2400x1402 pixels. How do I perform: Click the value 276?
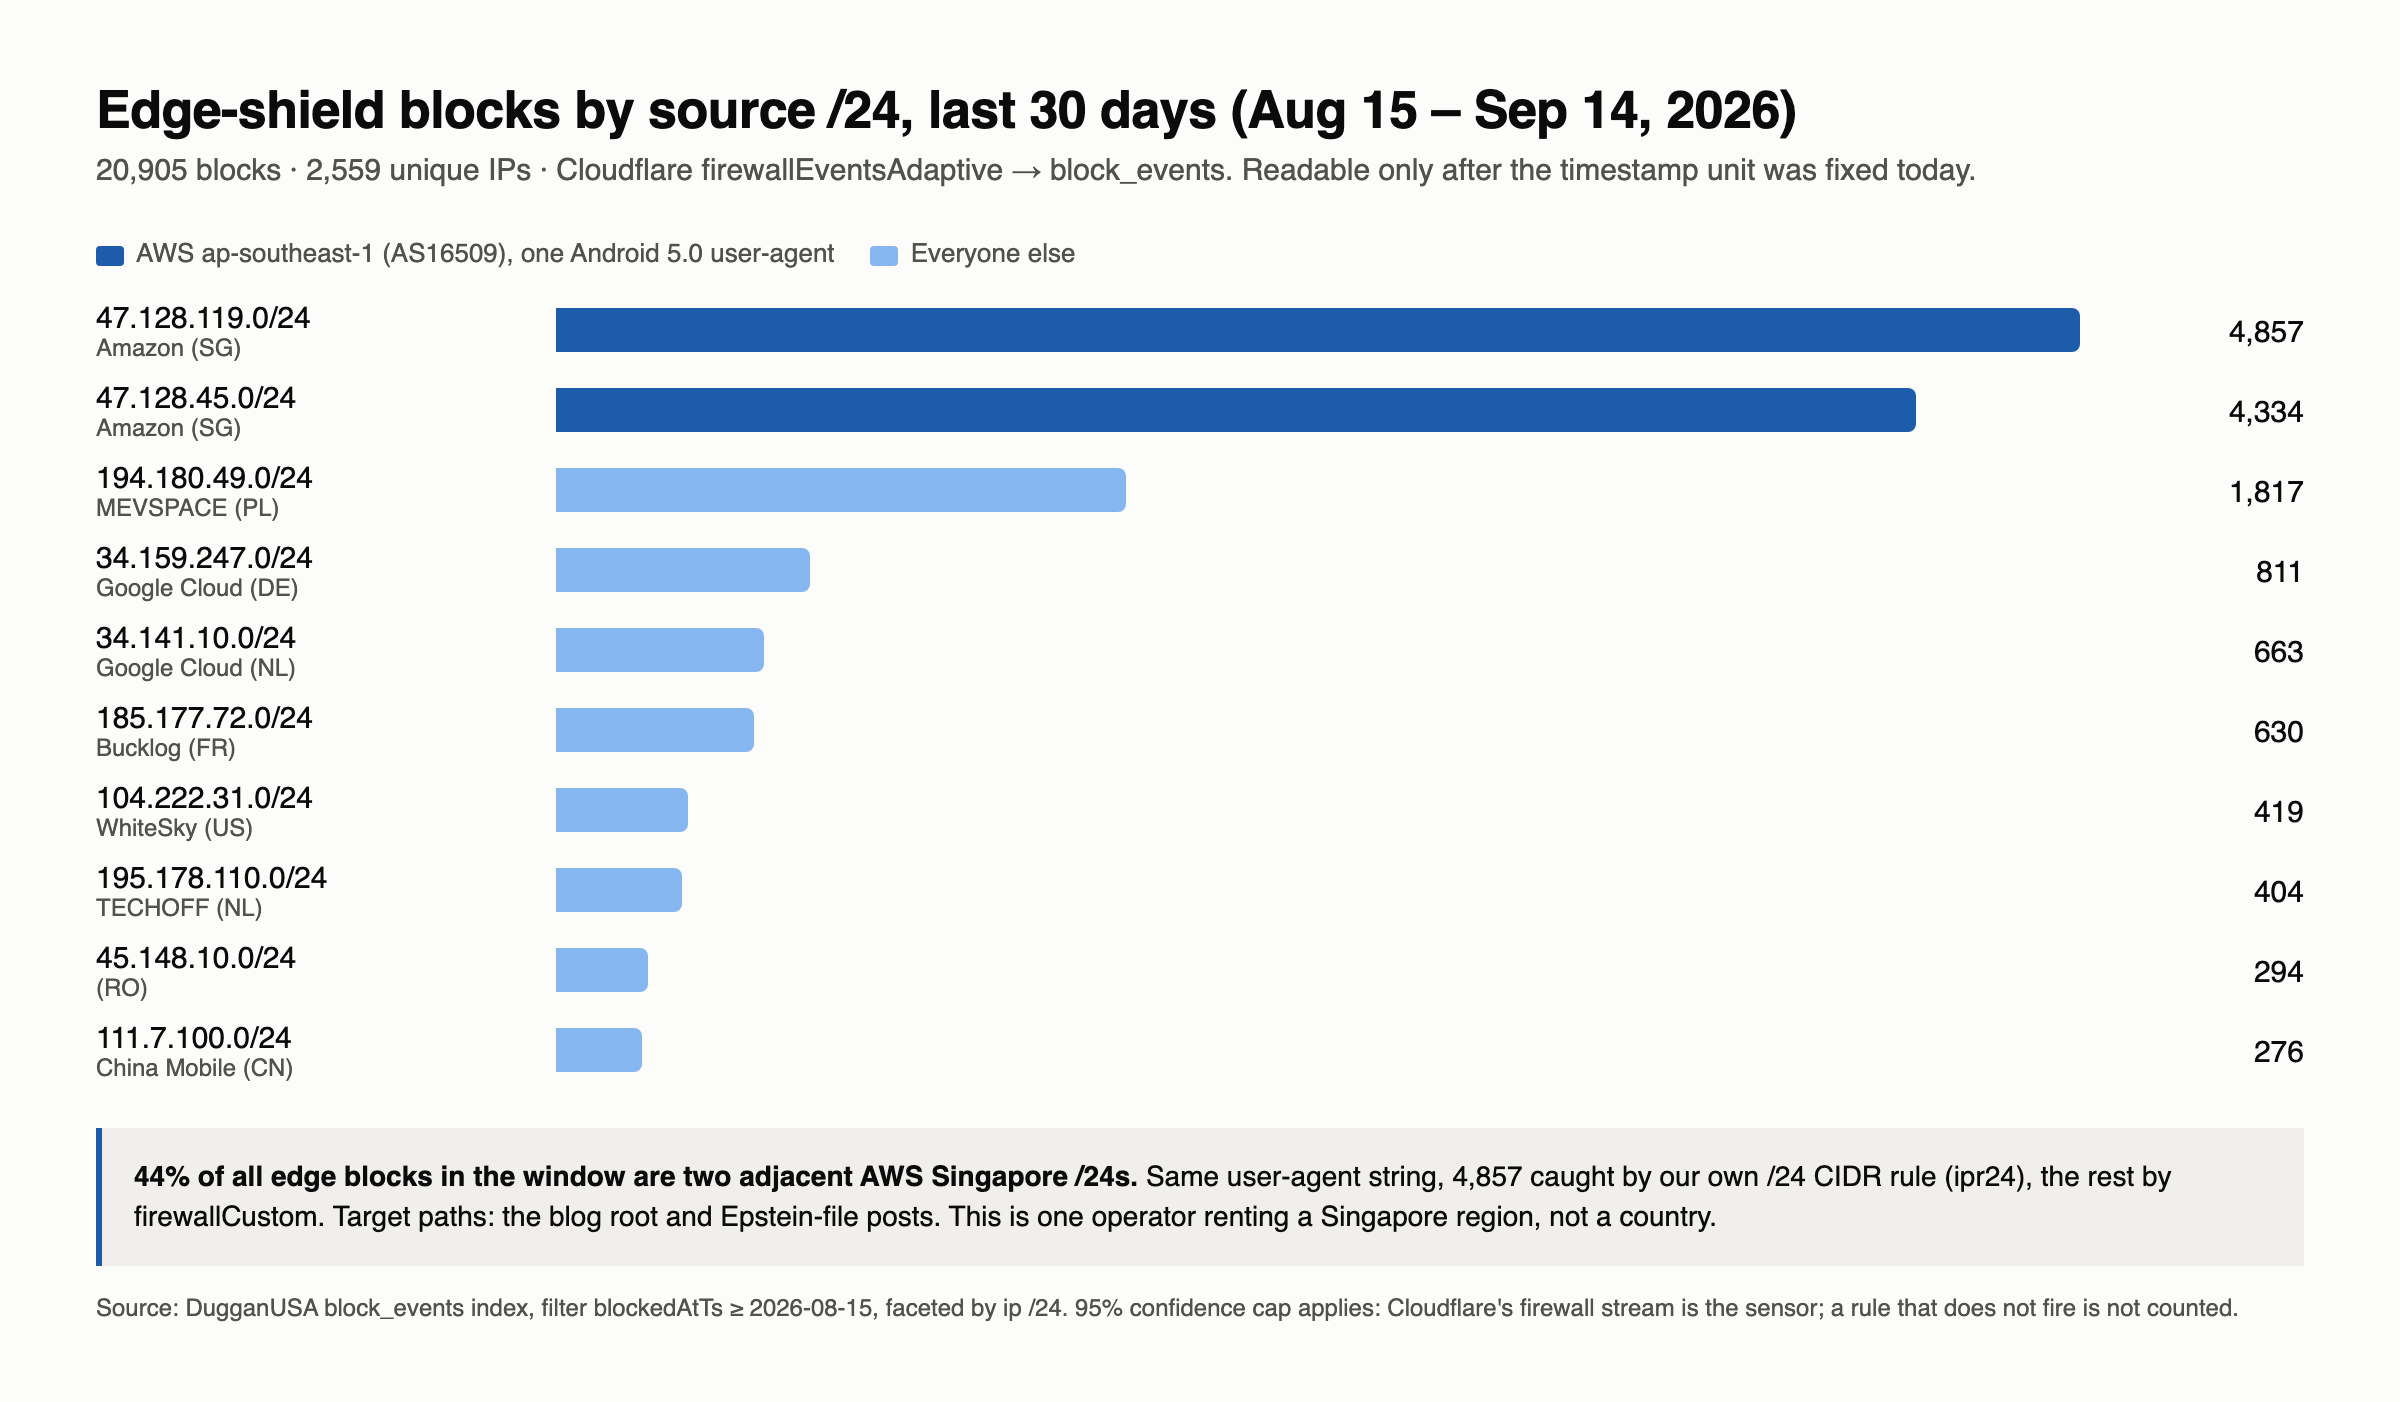2278,1052
